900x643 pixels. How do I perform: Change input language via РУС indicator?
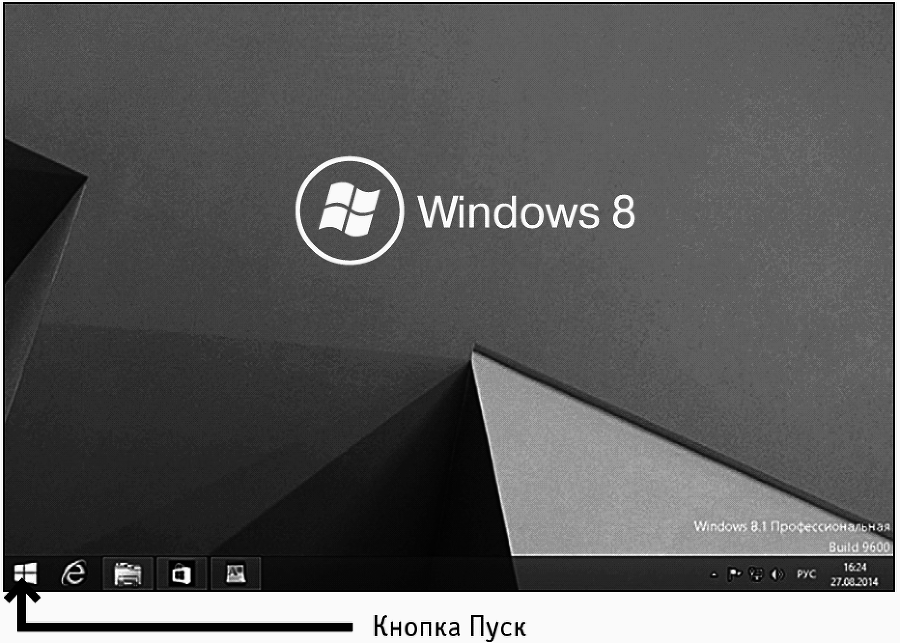click(806, 574)
